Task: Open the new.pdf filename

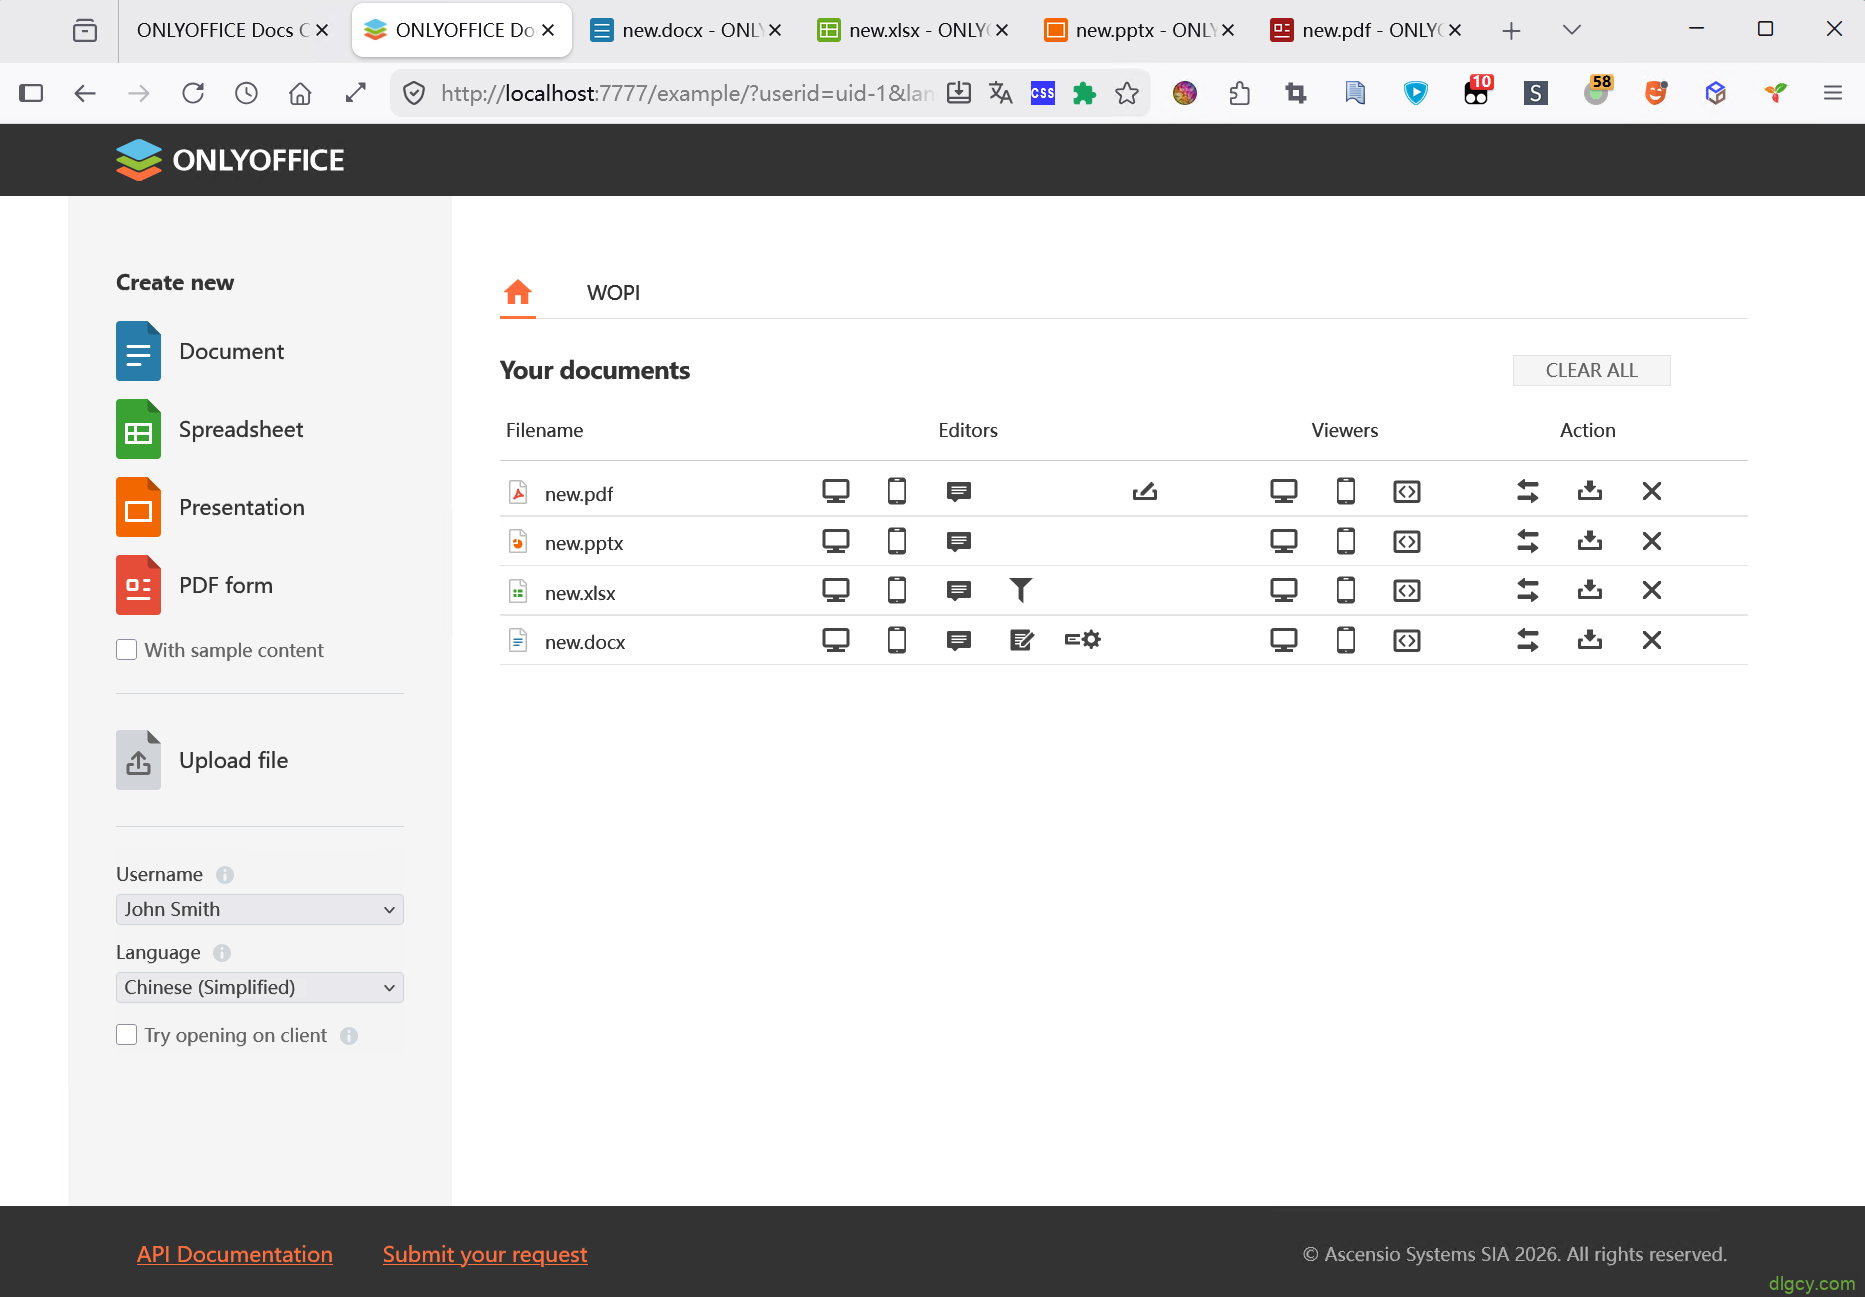Action: pyautogui.click(x=579, y=494)
